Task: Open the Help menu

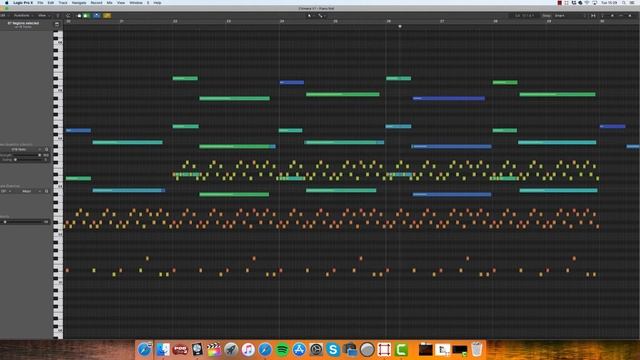Action: pos(157,3)
